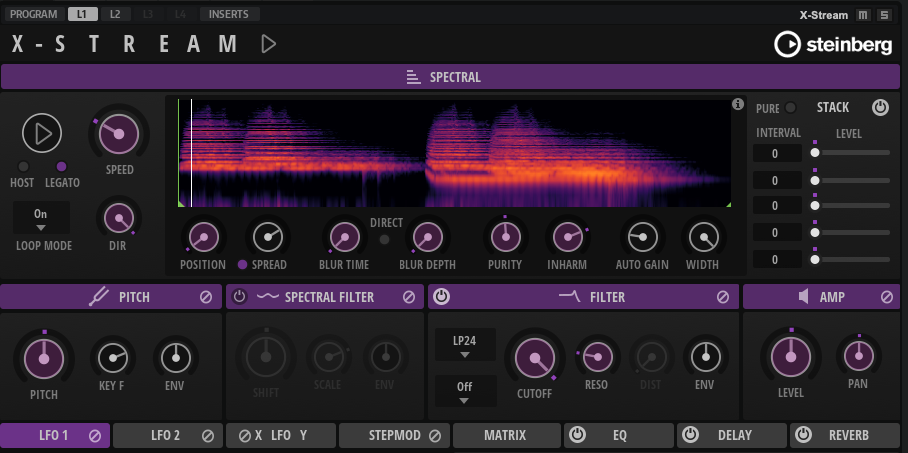Enable Pure mode toggle

point(790,108)
